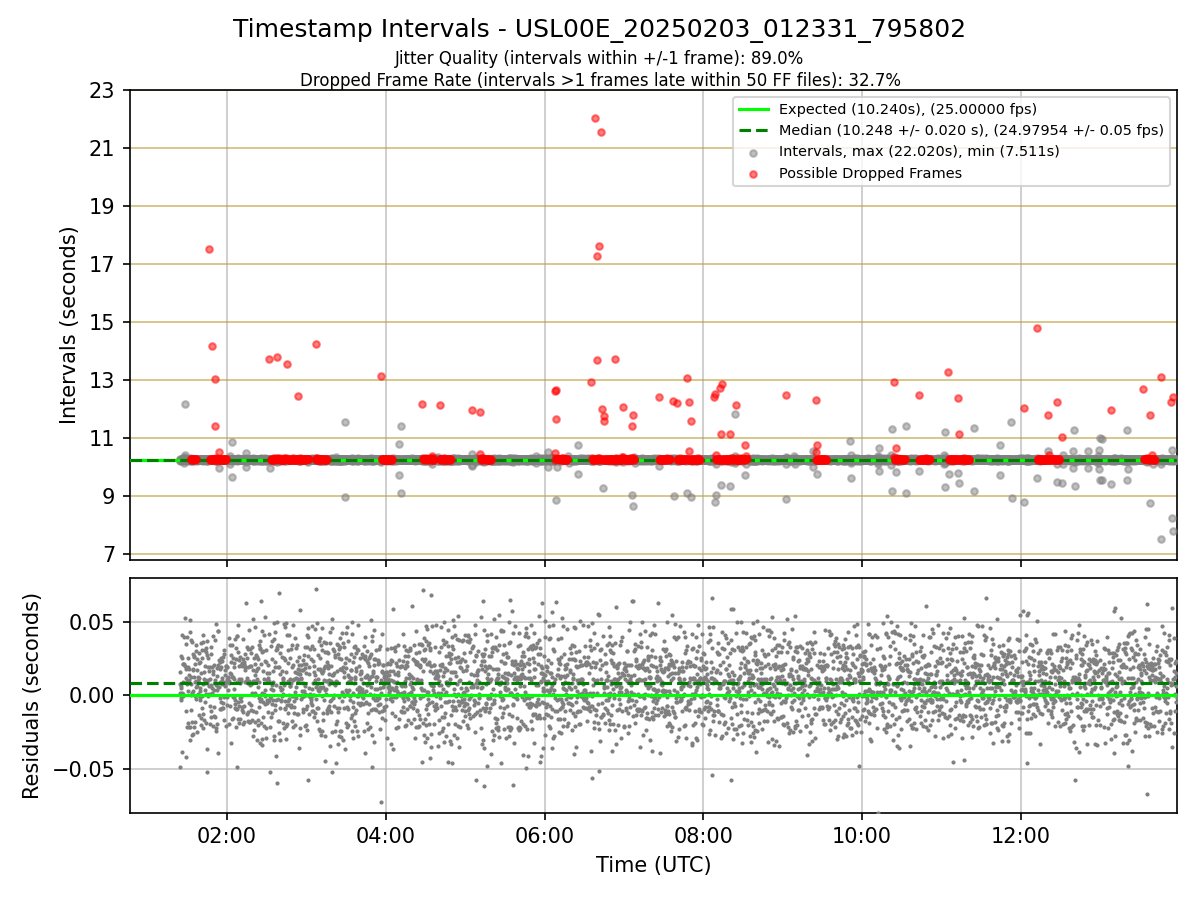
Task: Click the gray marker in the Intervals legend entry
Action: pos(754,152)
